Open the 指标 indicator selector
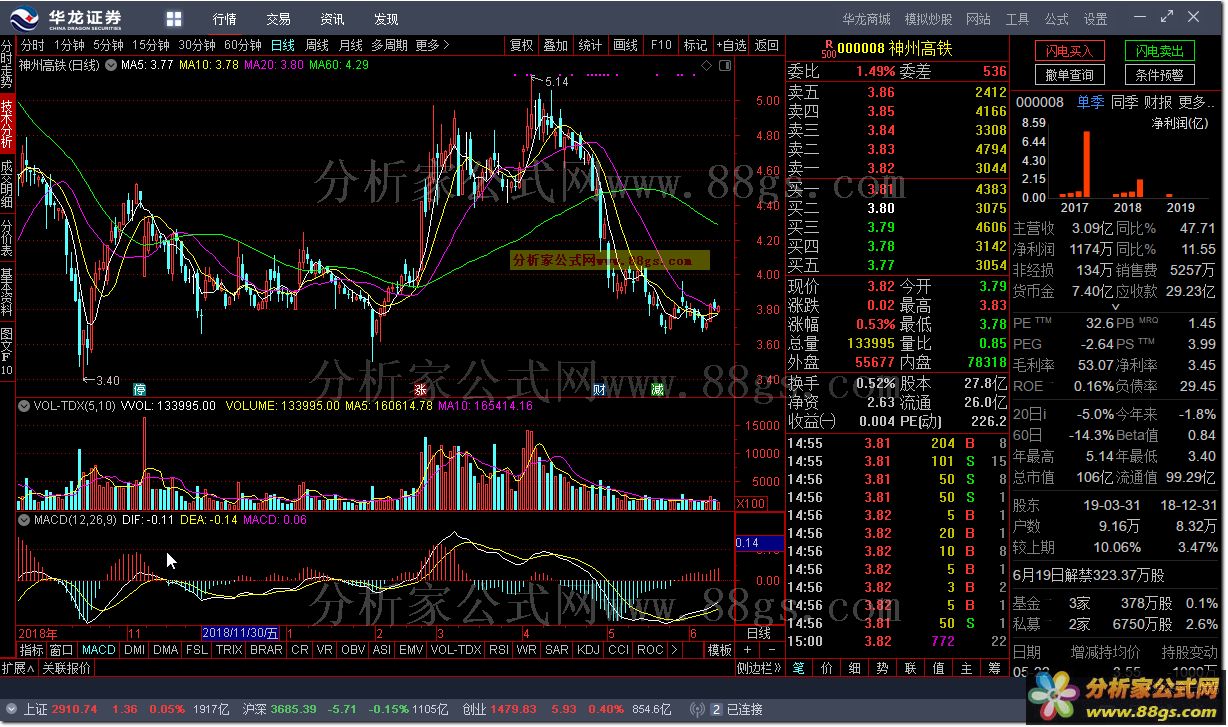 (x=31, y=650)
